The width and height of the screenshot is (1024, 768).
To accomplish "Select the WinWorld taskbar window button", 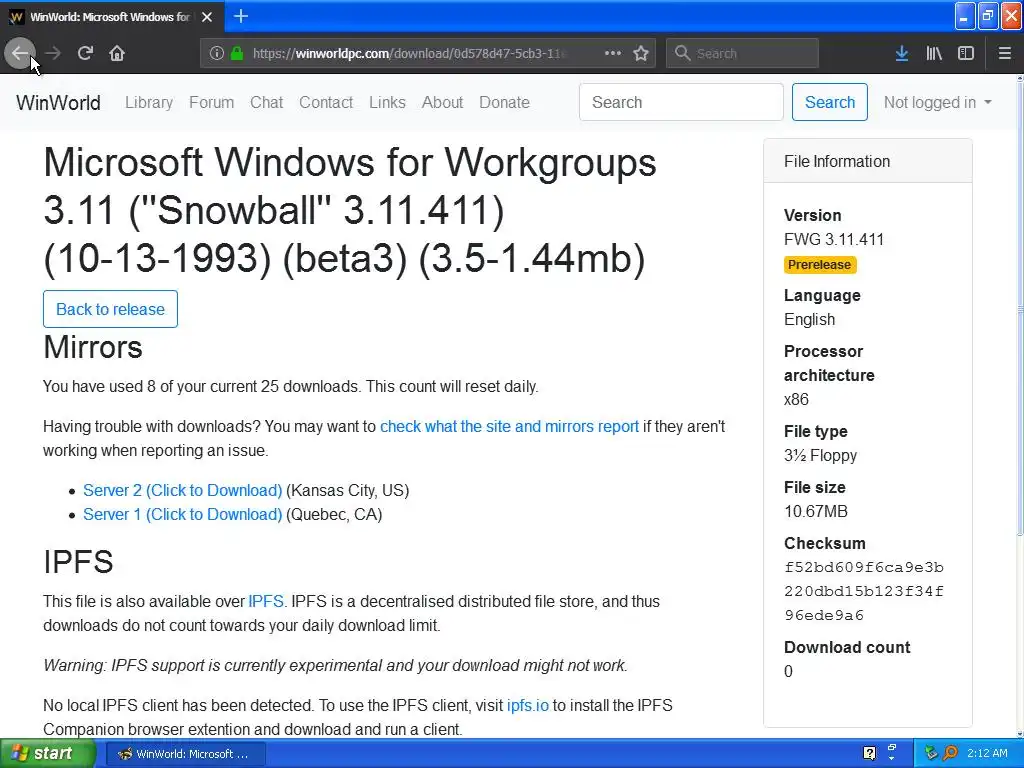I will coord(185,754).
